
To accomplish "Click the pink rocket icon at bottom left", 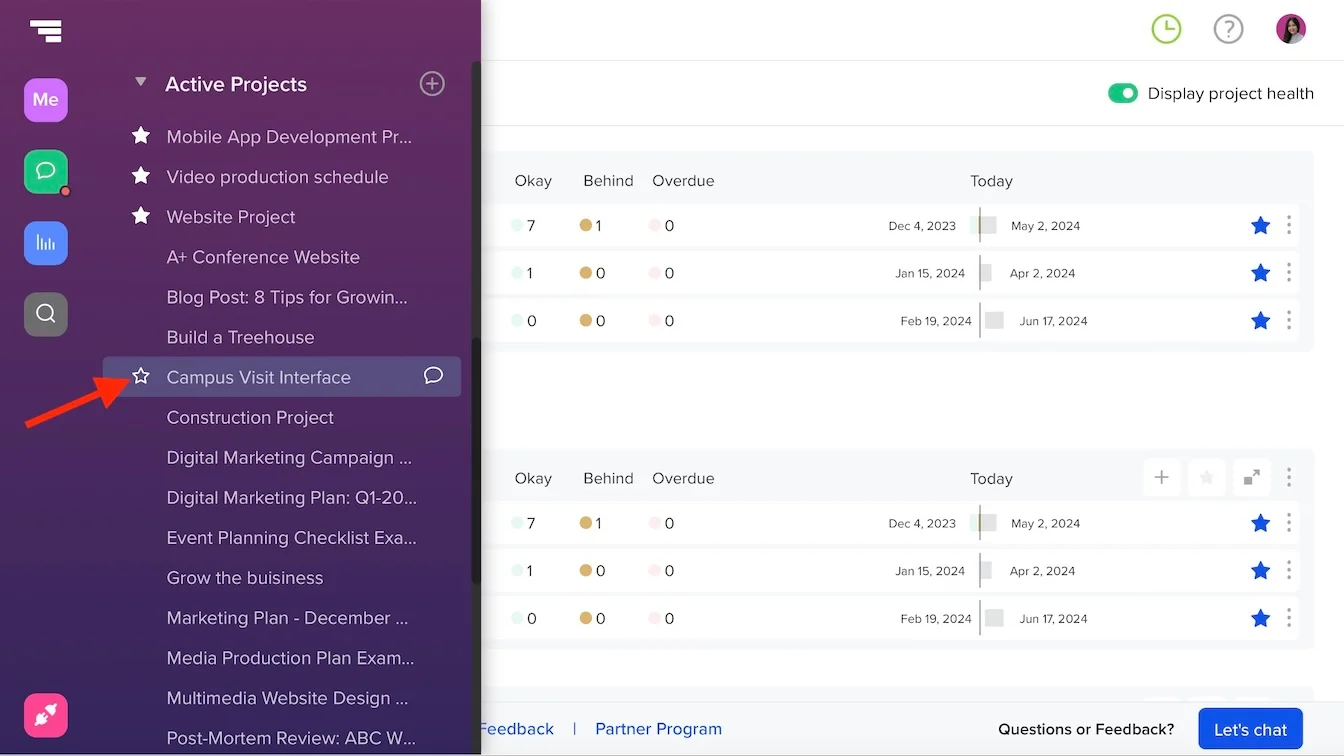I will (45, 715).
